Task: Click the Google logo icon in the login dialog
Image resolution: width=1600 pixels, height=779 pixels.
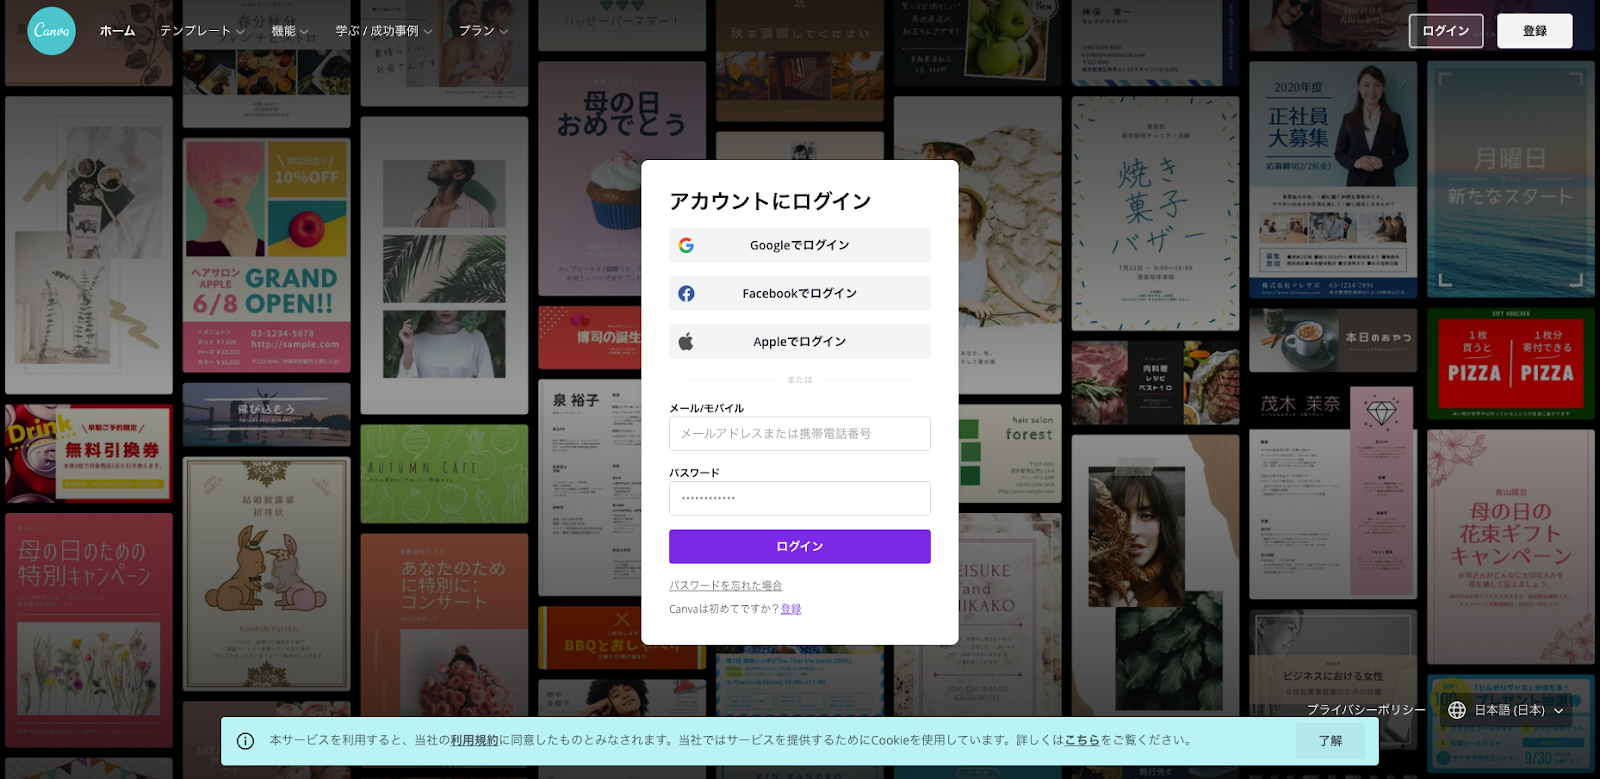Action: point(686,245)
